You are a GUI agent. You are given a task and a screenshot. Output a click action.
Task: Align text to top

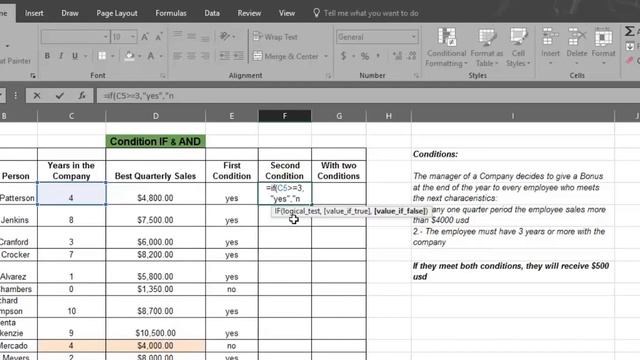pos(178,36)
